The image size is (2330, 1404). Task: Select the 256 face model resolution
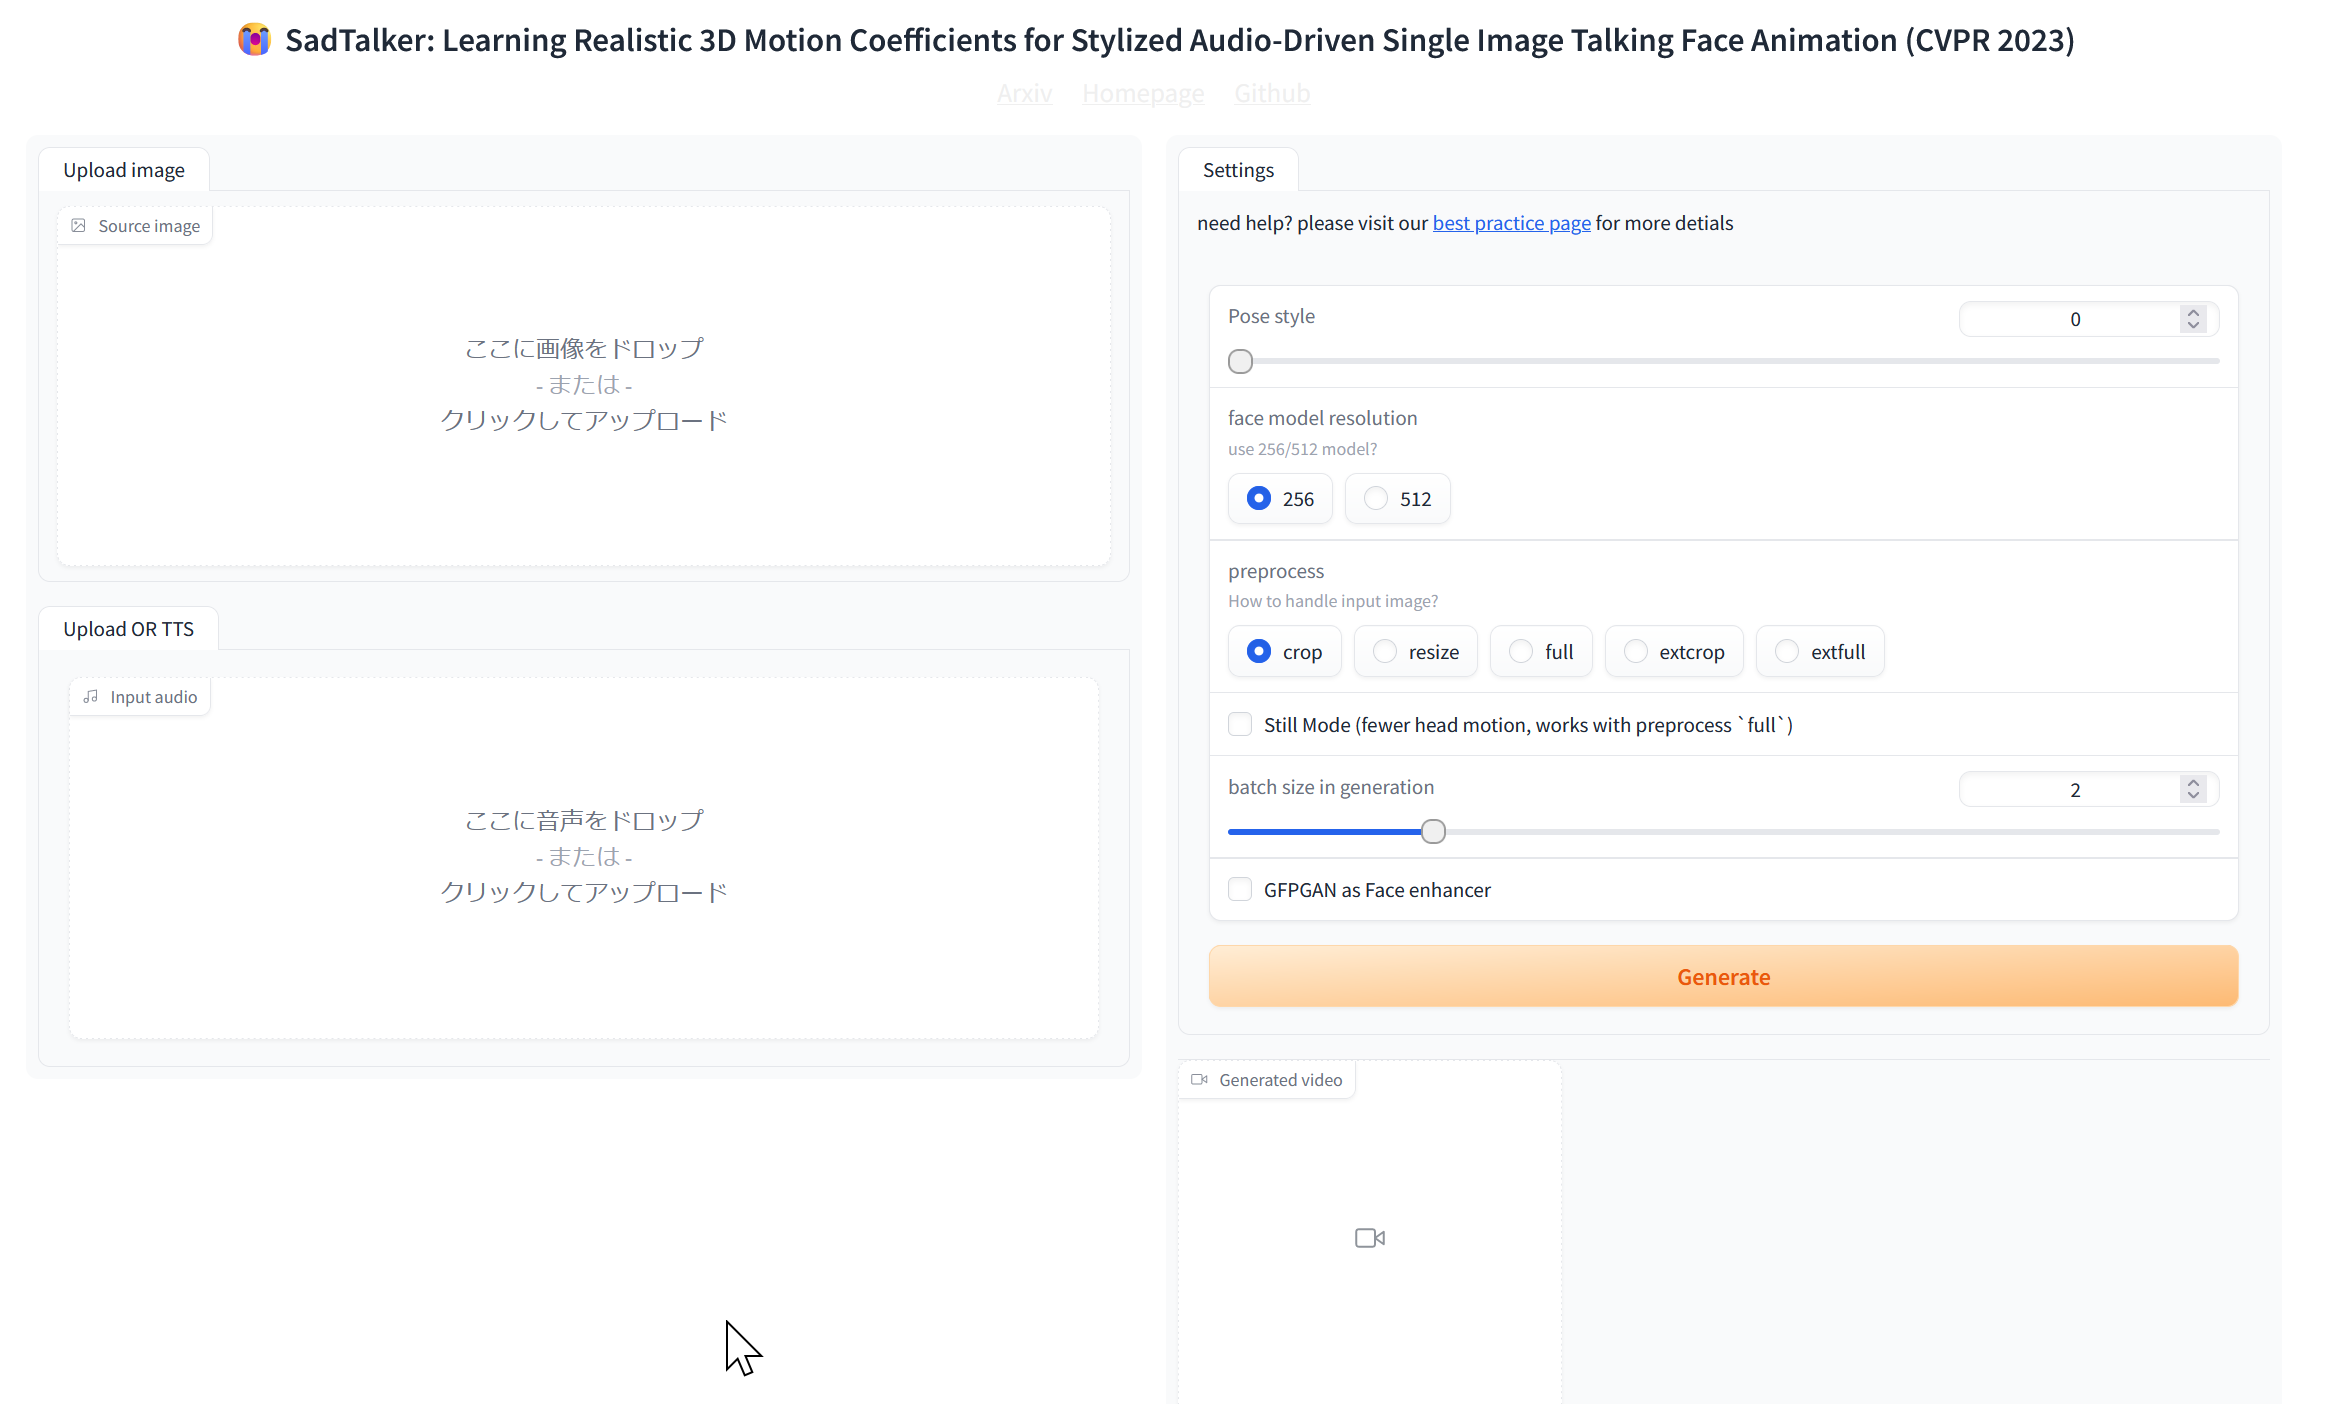click(1280, 499)
